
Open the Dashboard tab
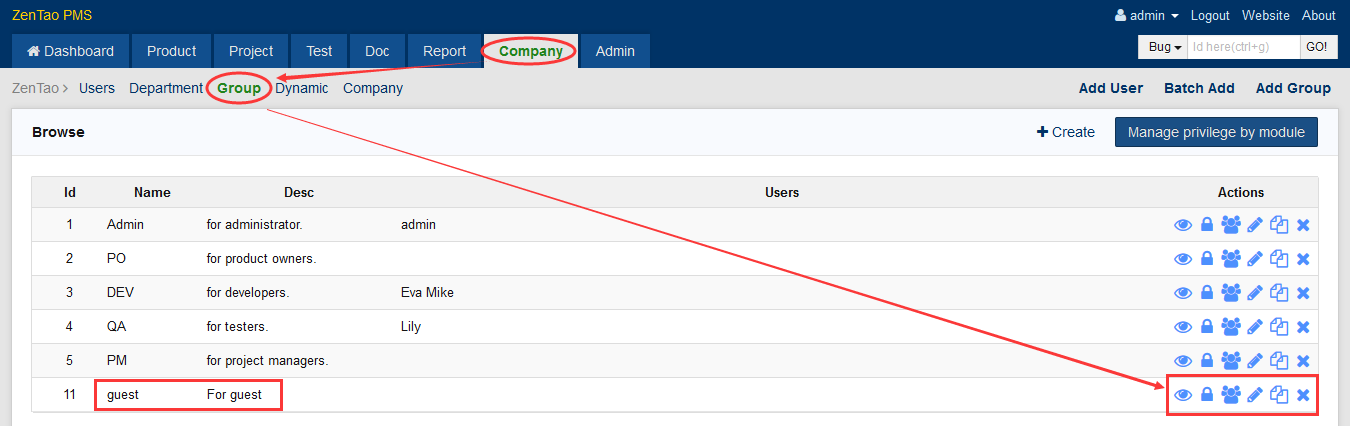(70, 51)
